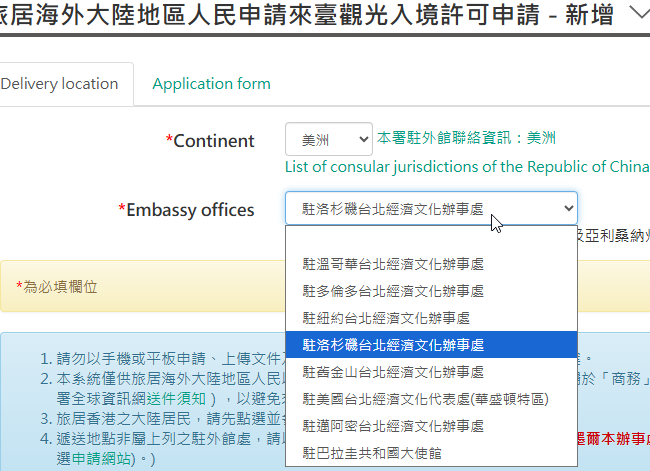Click the Embassy offices combo box
650x471 pixels.
431,209
